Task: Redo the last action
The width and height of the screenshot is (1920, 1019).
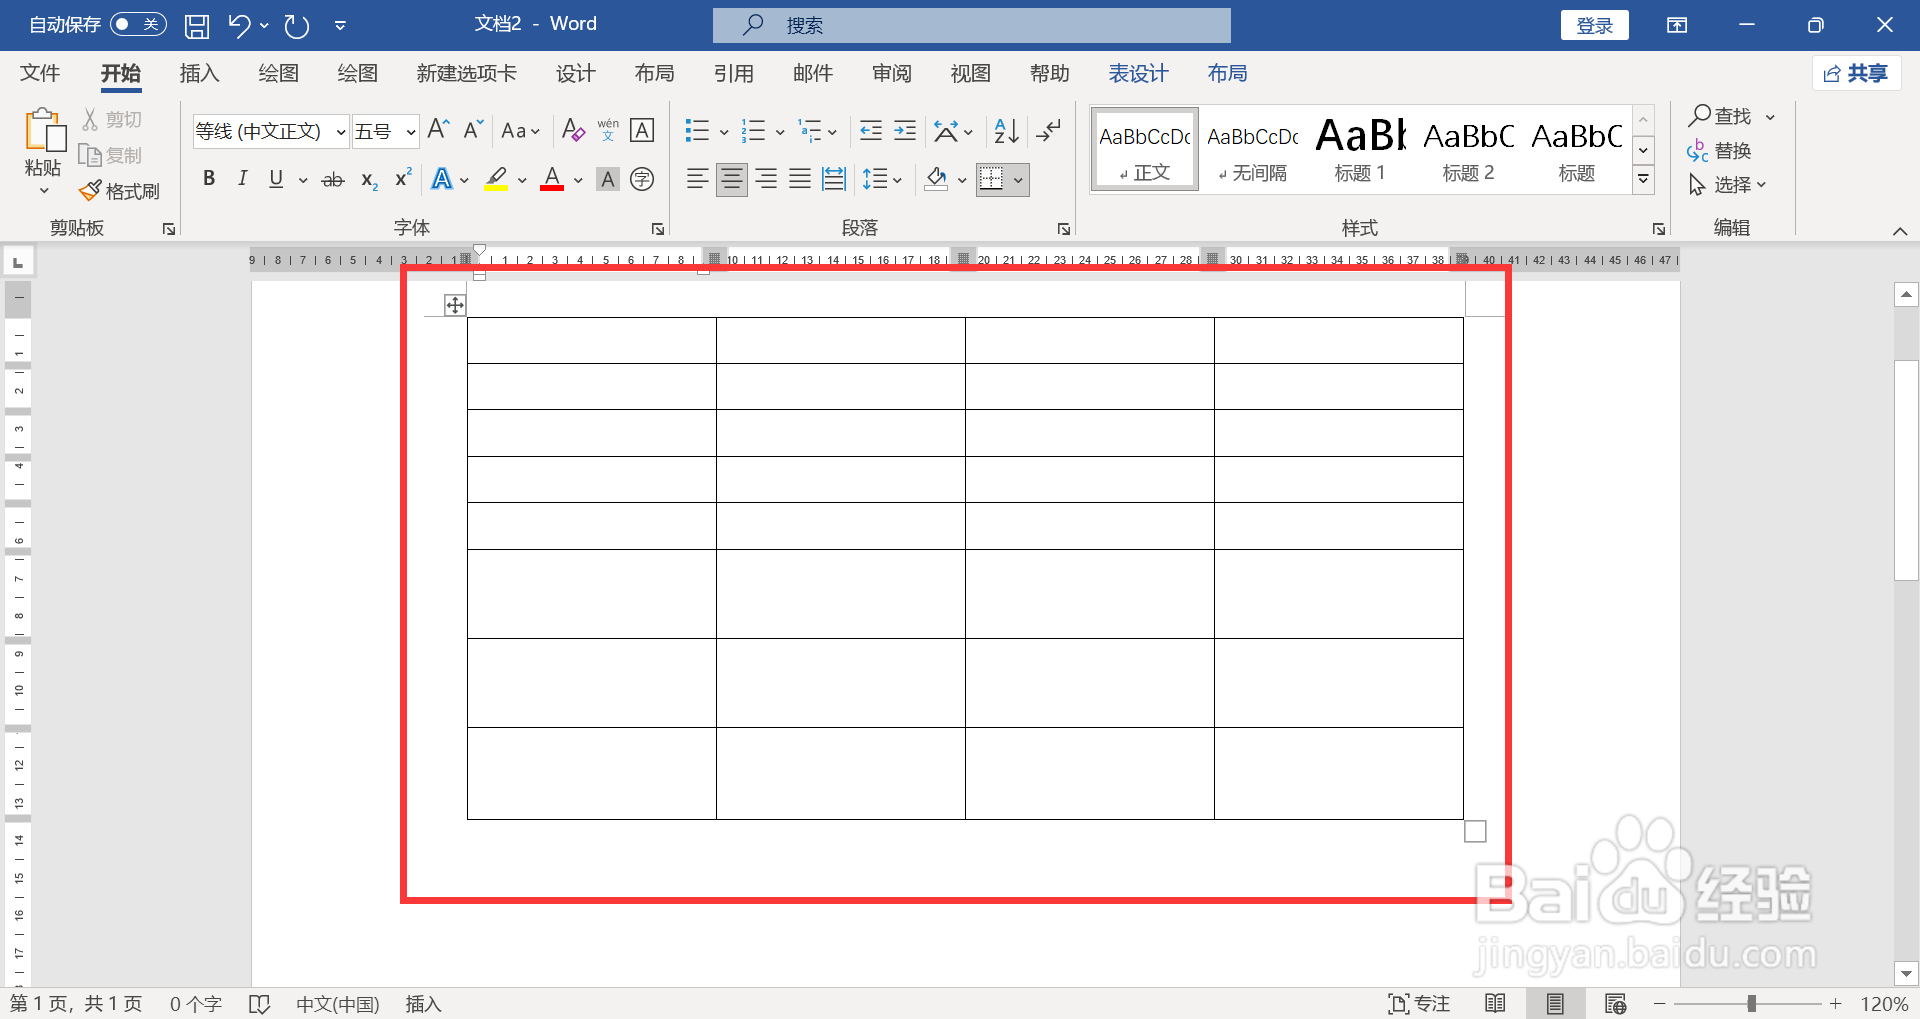Action: click(x=297, y=26)
